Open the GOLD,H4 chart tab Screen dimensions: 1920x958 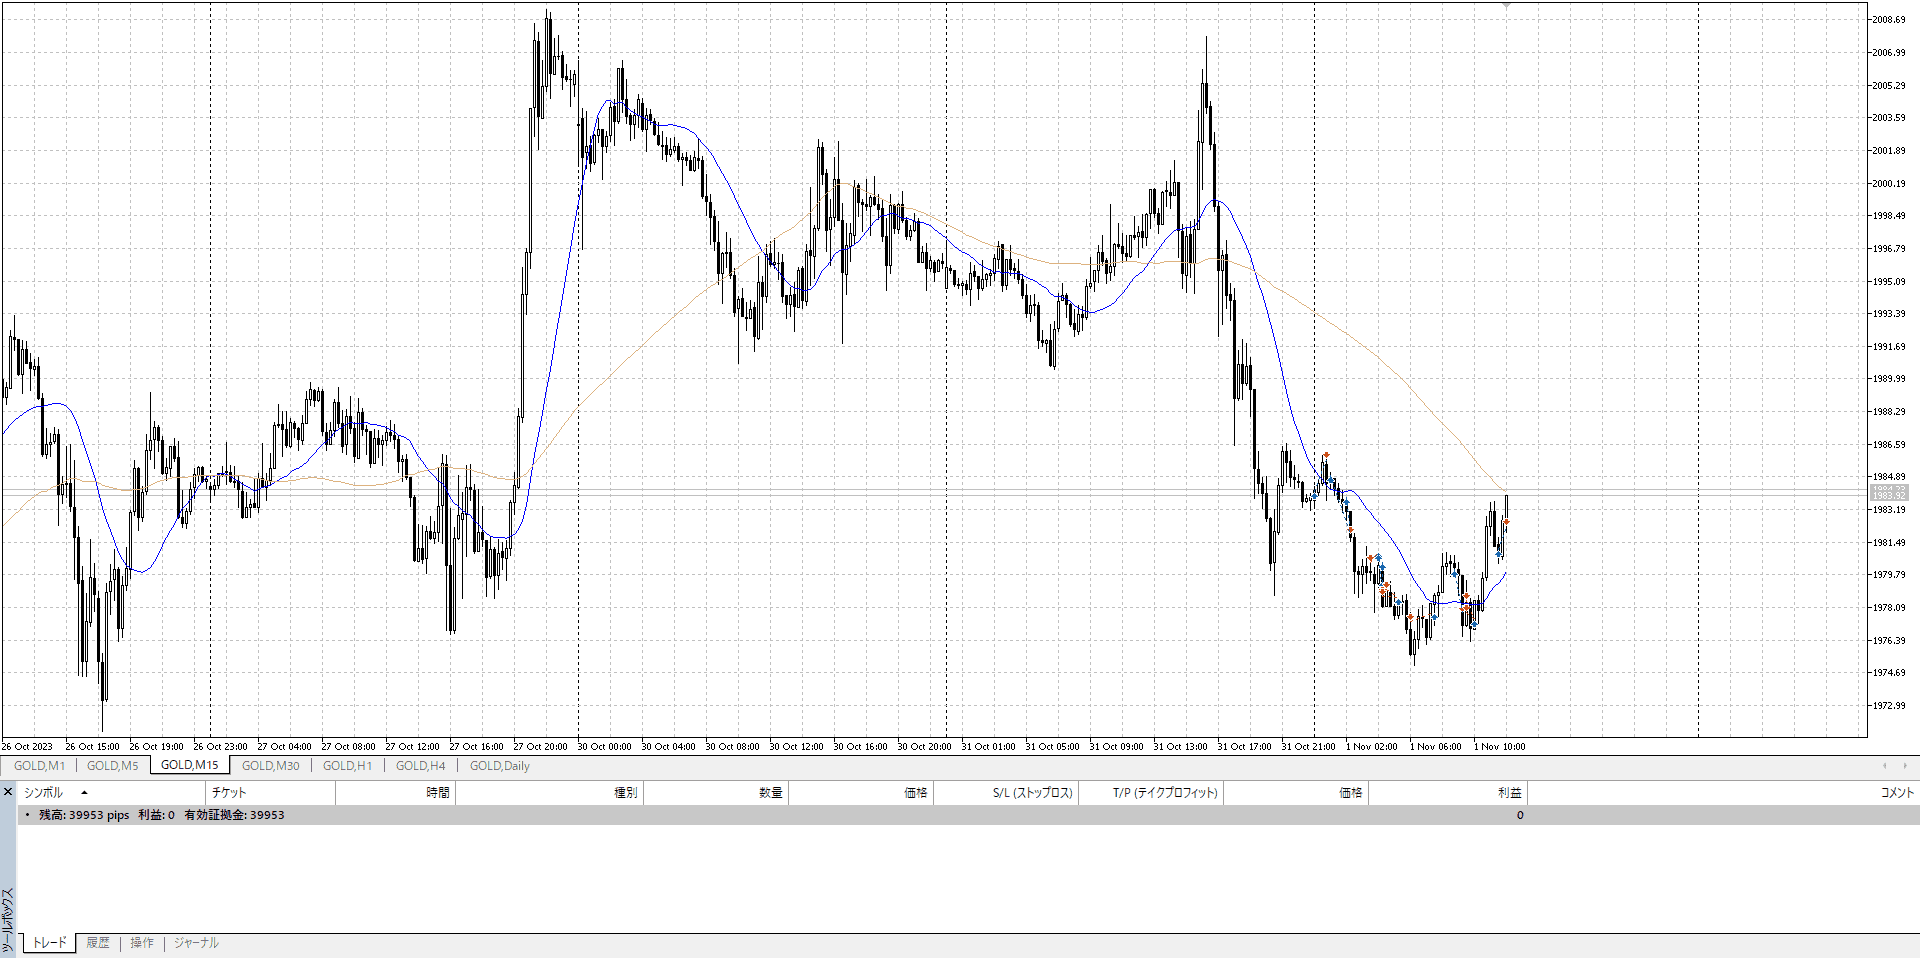point(420,766)
